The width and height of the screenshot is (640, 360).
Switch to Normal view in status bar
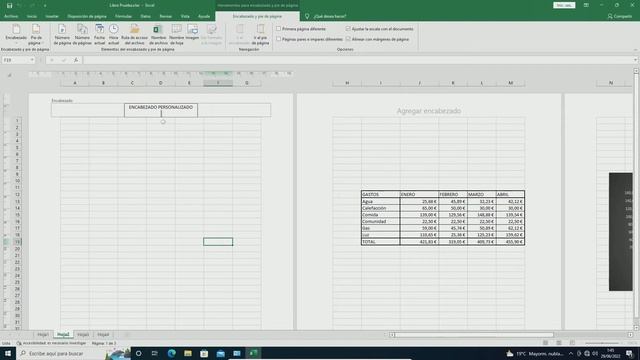coord(545,343)
